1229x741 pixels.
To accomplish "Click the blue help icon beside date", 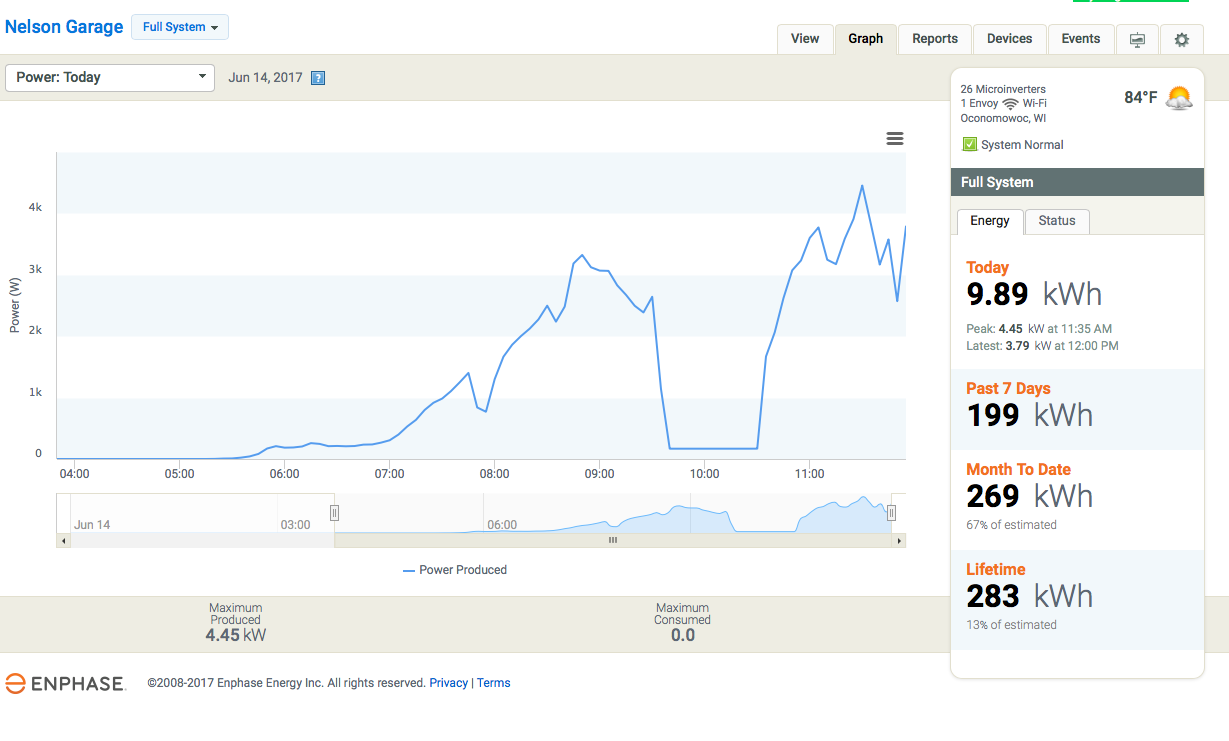I will (318, 78).
